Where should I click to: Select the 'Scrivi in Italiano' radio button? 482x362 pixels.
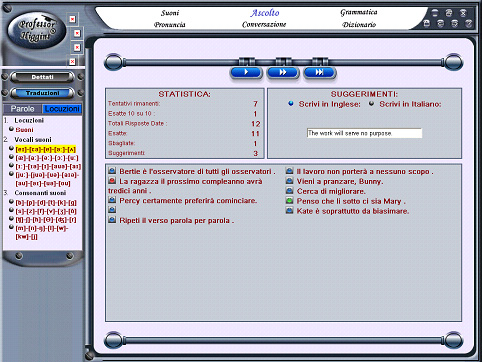pyautogui.click(x=371, y=104)
